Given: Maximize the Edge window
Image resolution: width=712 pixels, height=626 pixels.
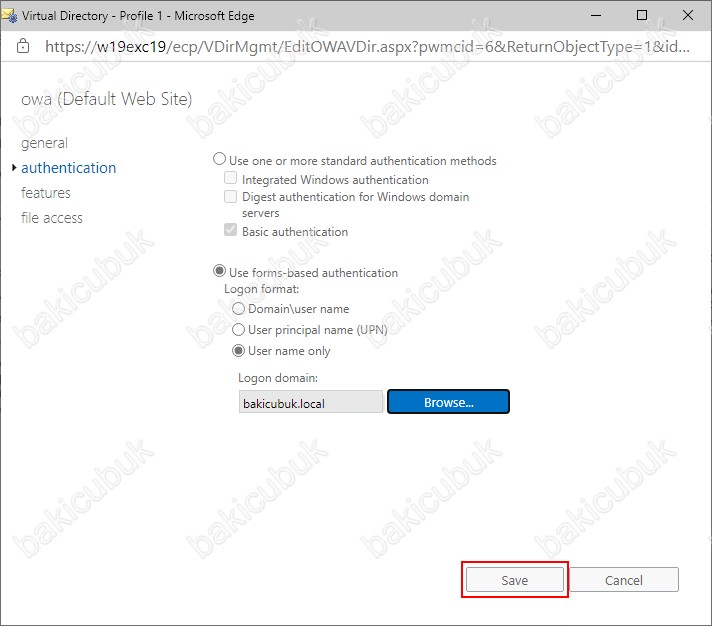Looking at the screenshot, I should [x=642, y=15].
